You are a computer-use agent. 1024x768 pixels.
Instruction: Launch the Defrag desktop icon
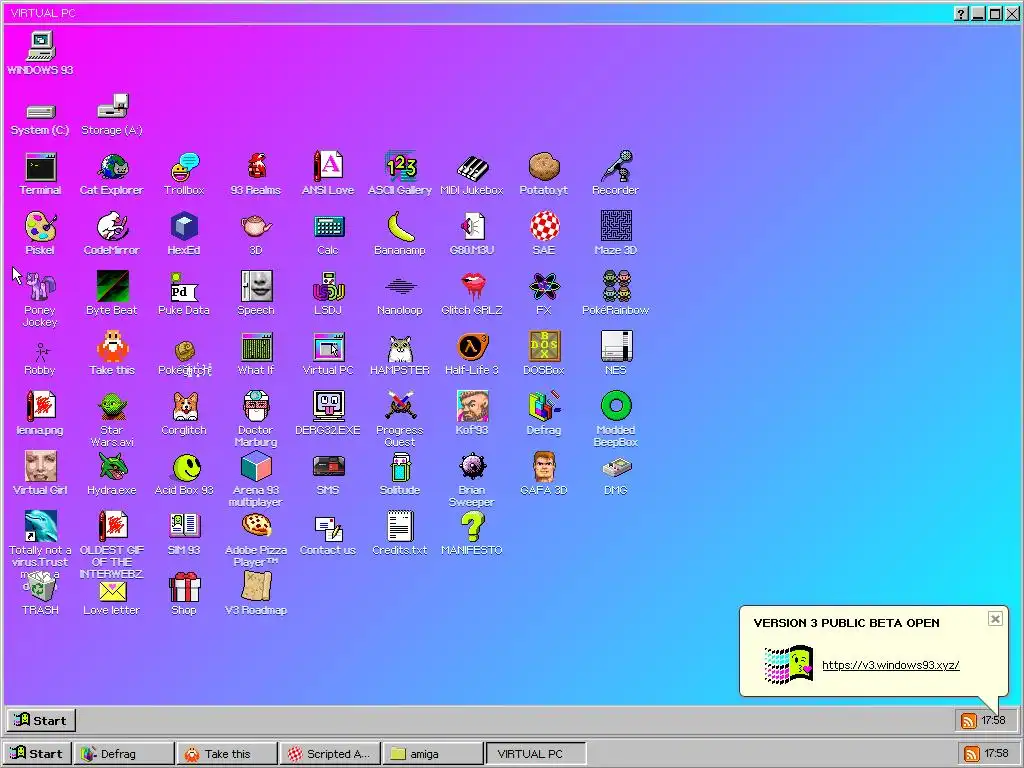tap(543, 413)
